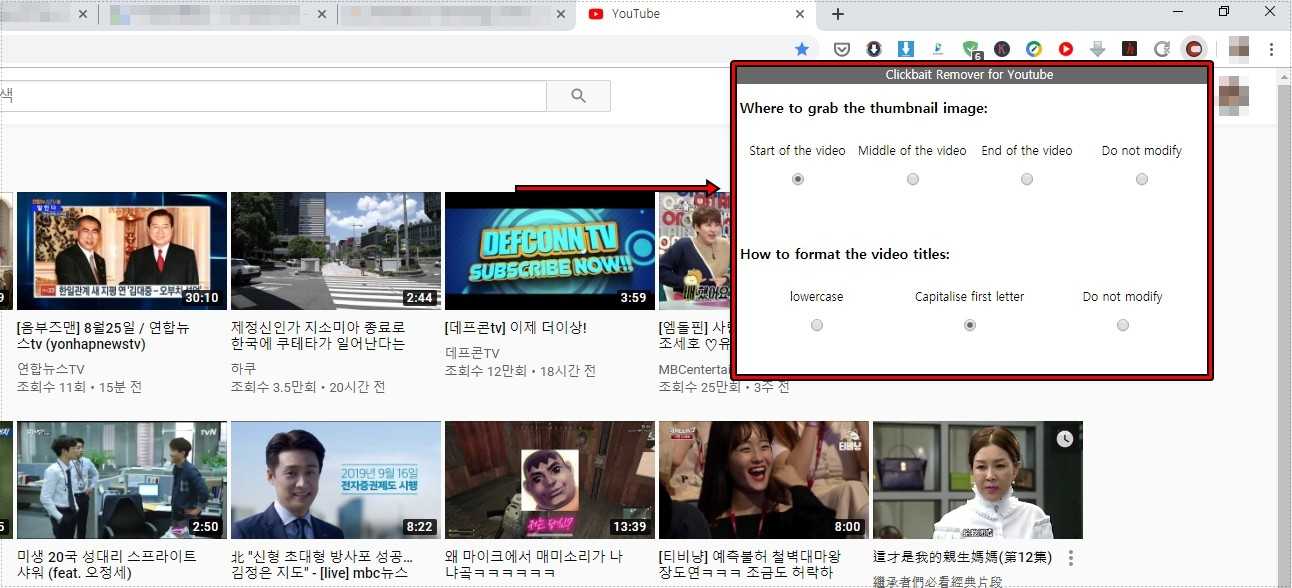Open the watch-later clock on the last thumbnail
This screenshot has height=588, width=1292.
(1064, 438)
